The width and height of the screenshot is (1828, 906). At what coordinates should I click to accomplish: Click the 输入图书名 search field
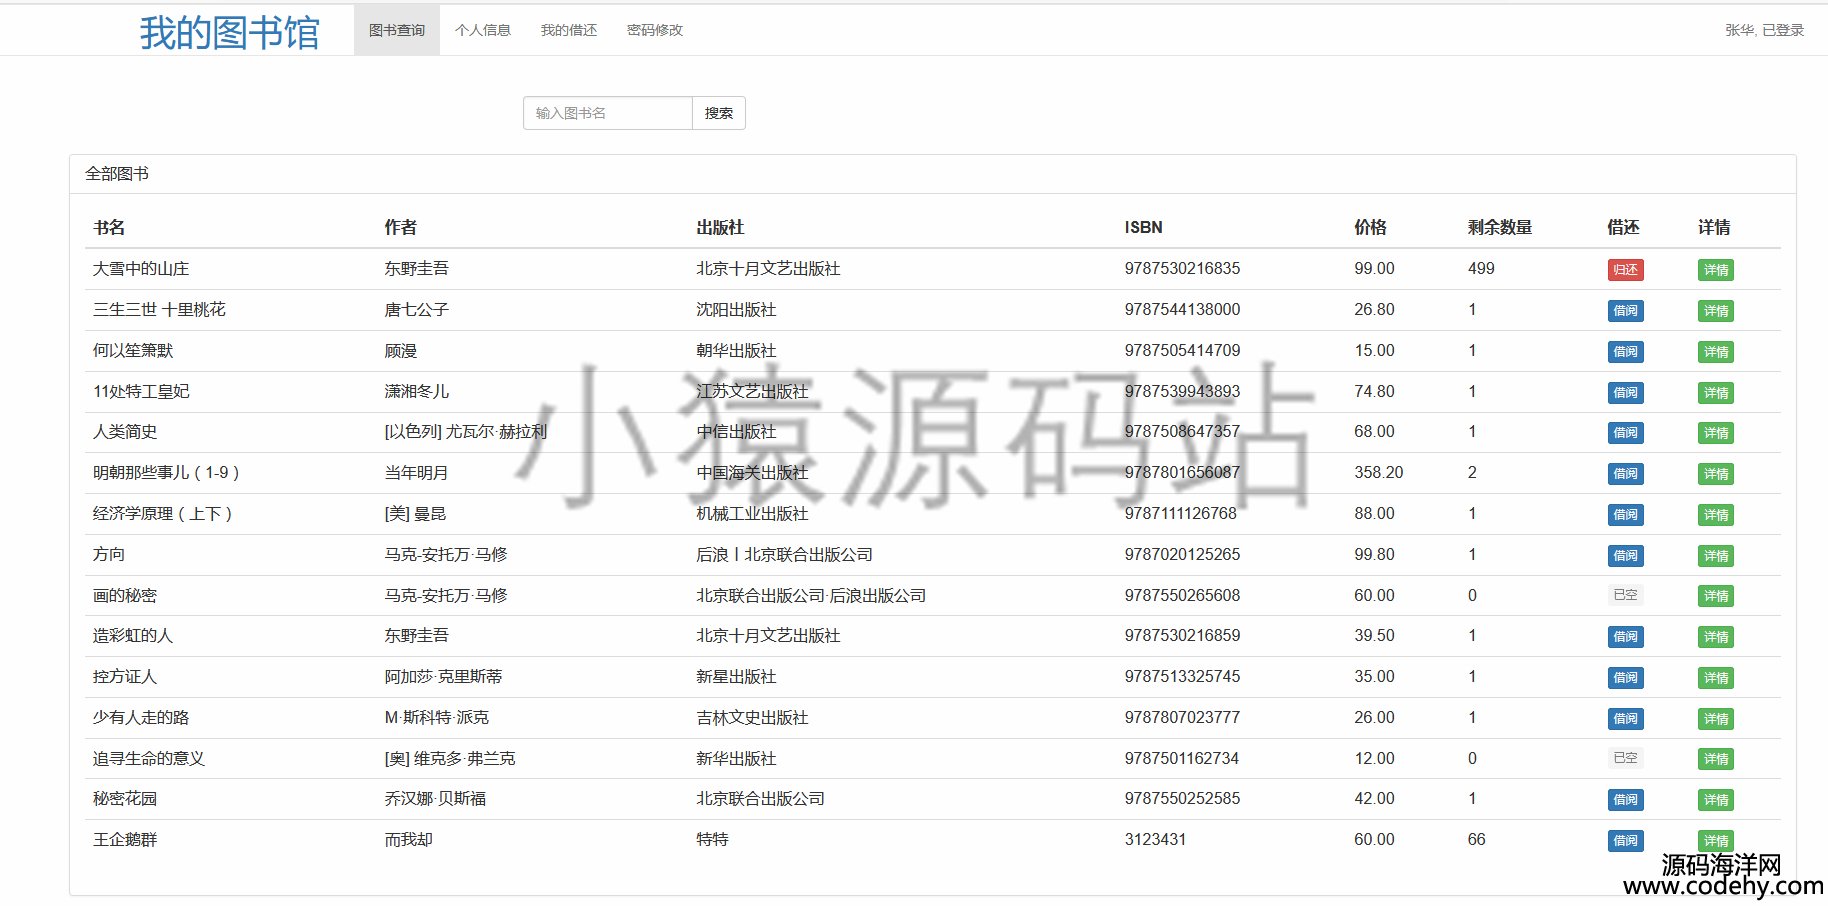point(608,113)
